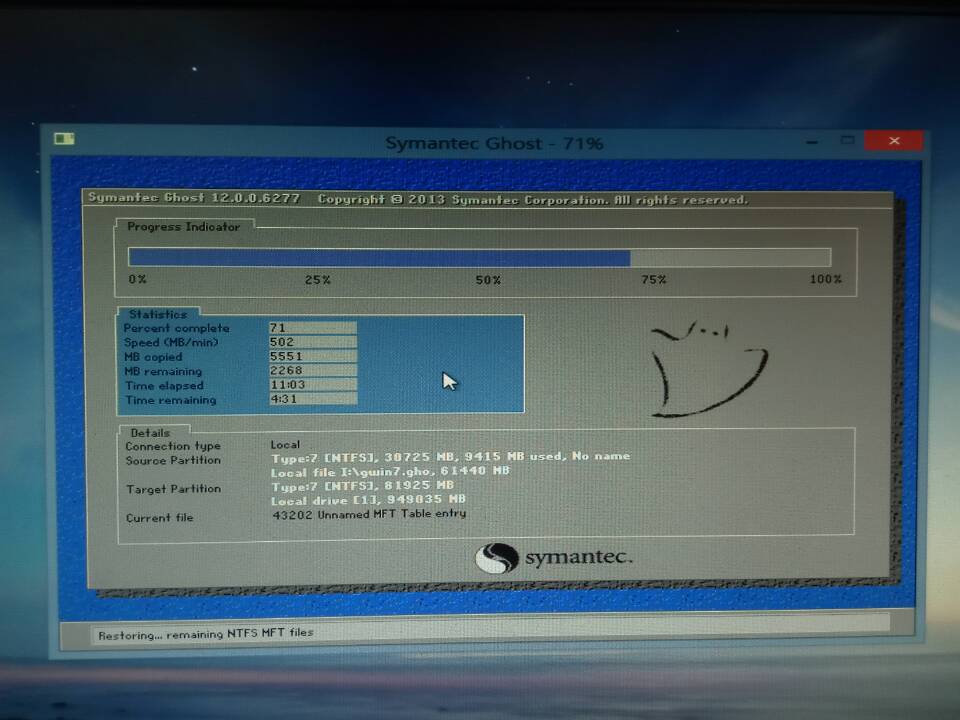Click the target line "Type:7 [NTFS], 81925 MB"
This screenshot has width=960, height=720.
click(362, 486)
